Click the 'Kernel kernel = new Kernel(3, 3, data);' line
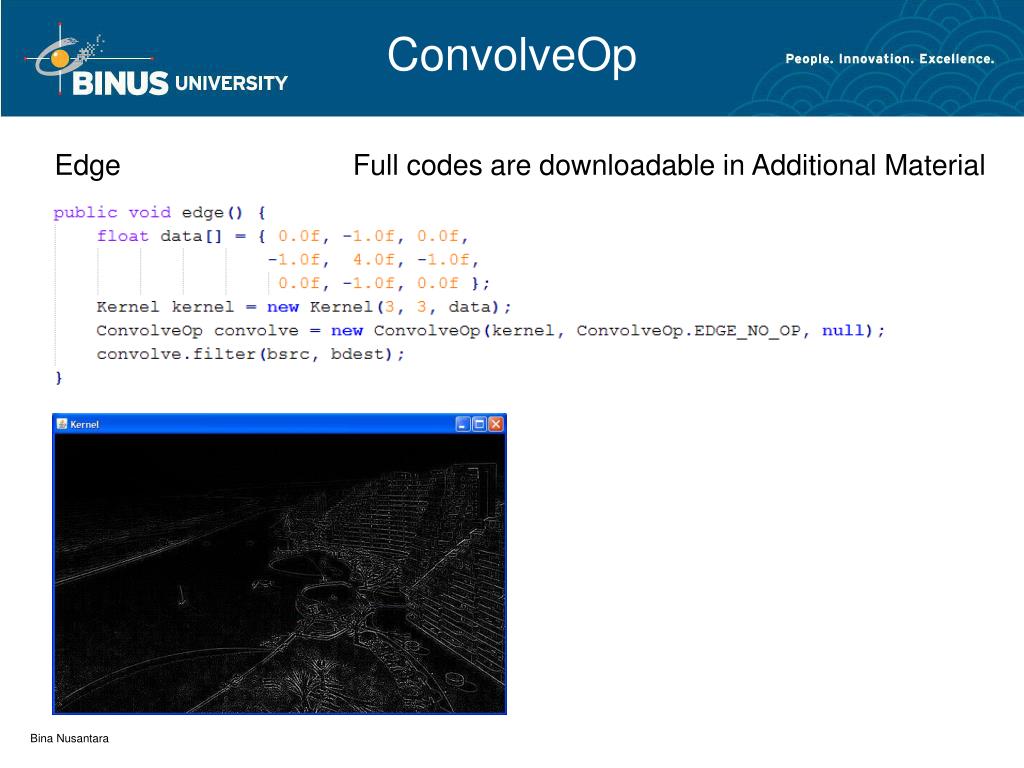The width and height of the screenshot is (1024, 768). click(x=304, y=307)
